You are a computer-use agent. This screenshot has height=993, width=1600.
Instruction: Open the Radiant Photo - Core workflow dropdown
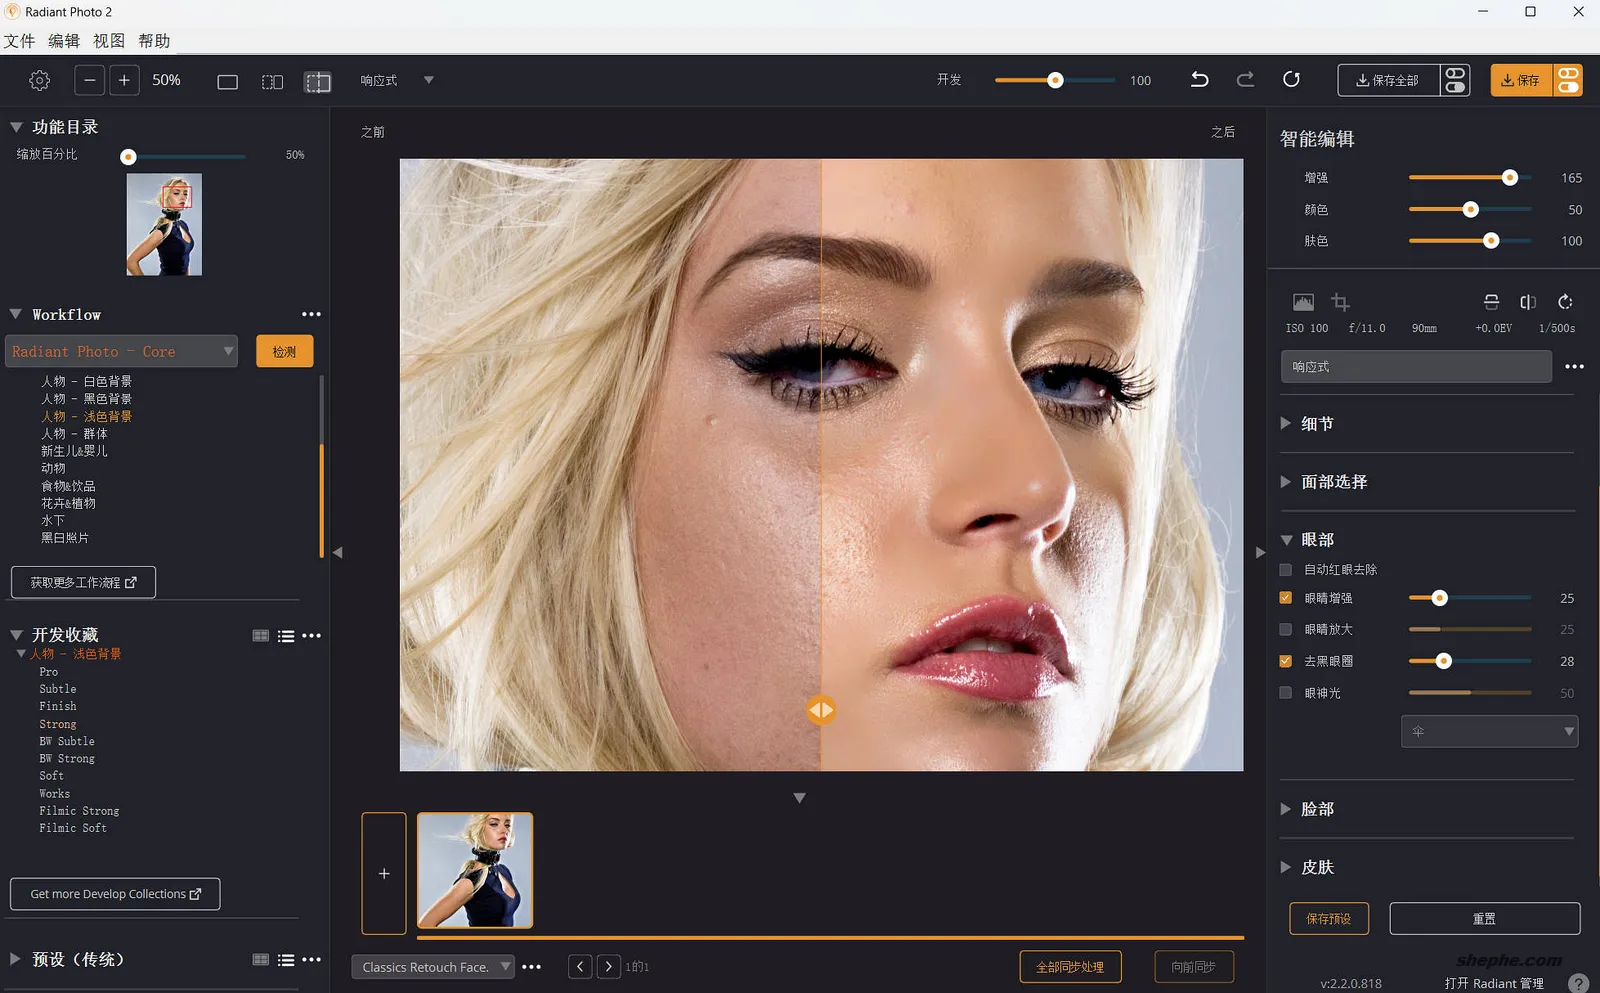tap(122, 352)
